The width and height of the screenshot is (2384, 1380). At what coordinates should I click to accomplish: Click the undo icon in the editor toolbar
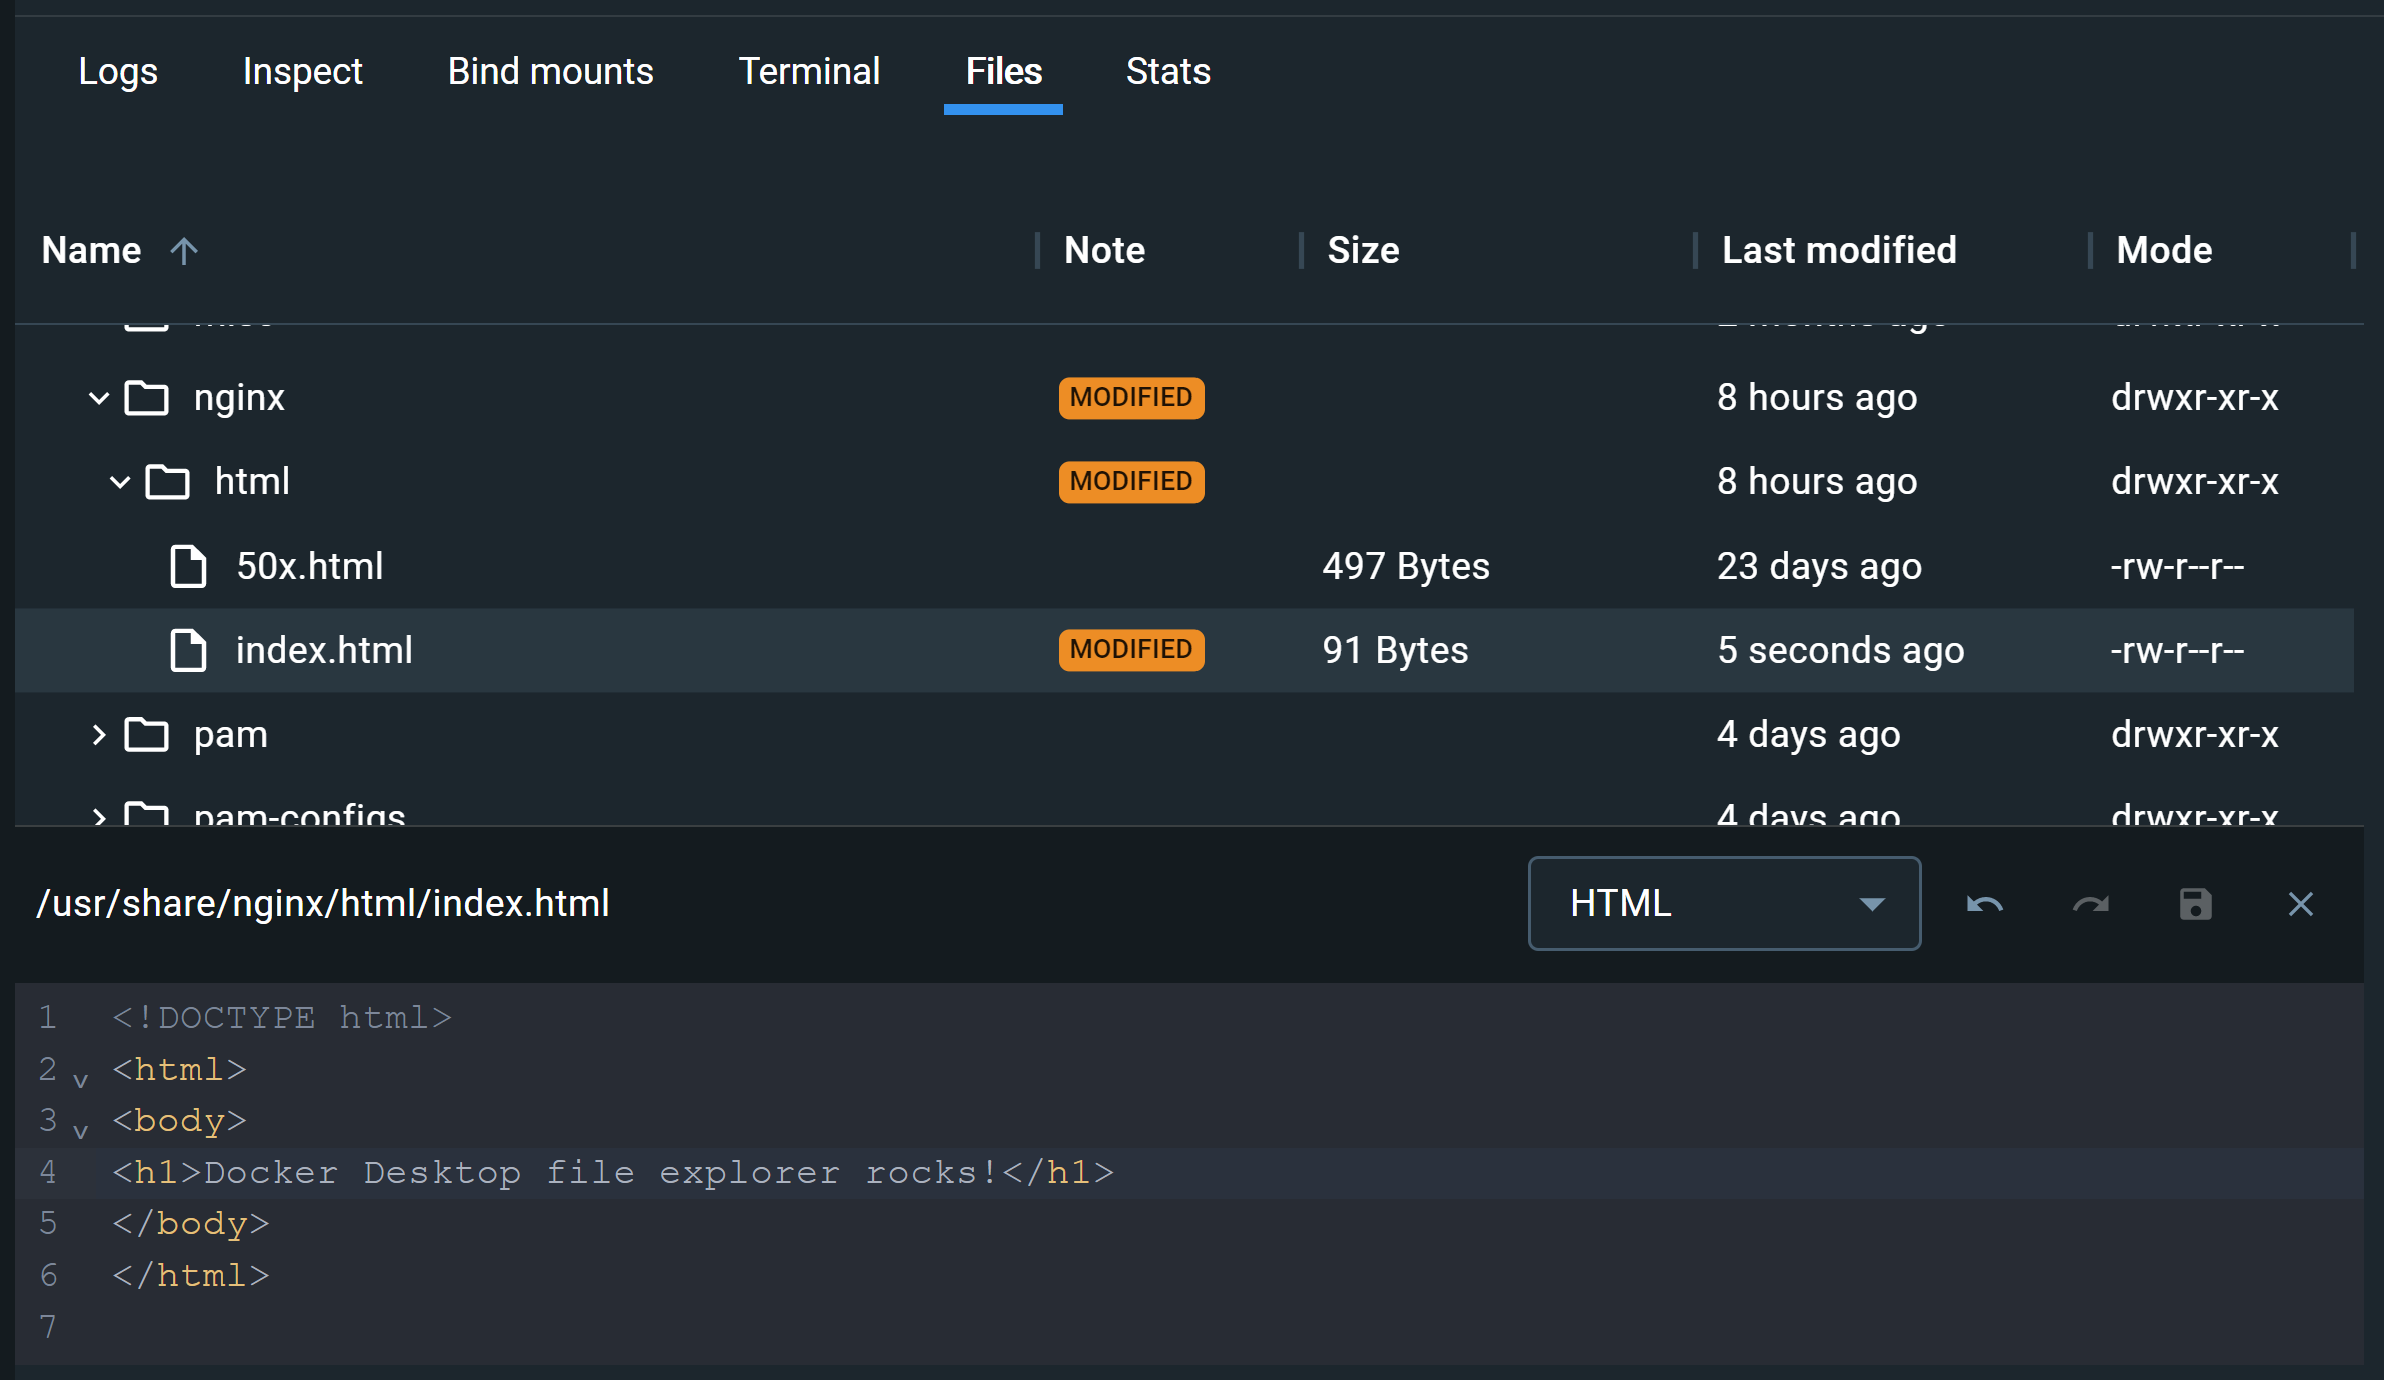[x=1983, y=902]
